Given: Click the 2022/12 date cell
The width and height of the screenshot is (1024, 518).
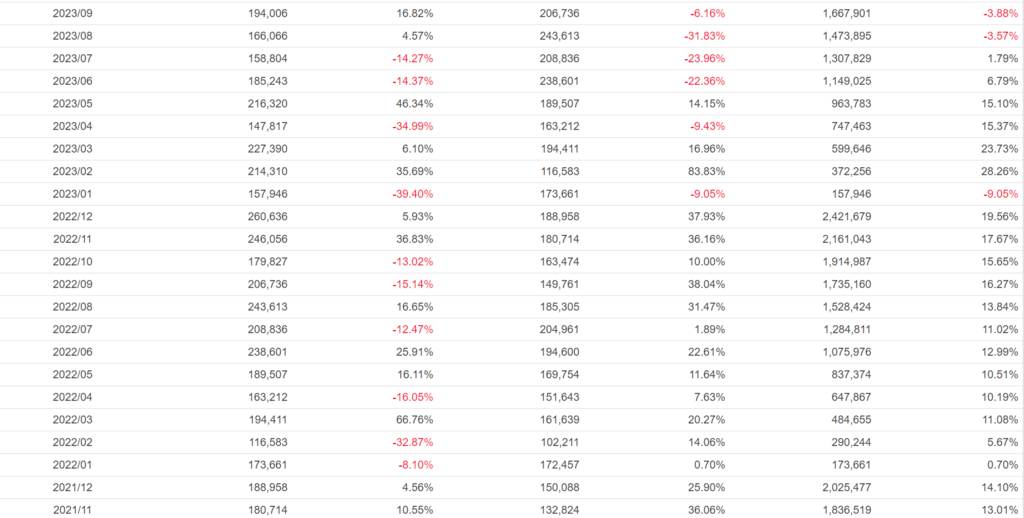Looking at the screenshot, I should point(73,216).
